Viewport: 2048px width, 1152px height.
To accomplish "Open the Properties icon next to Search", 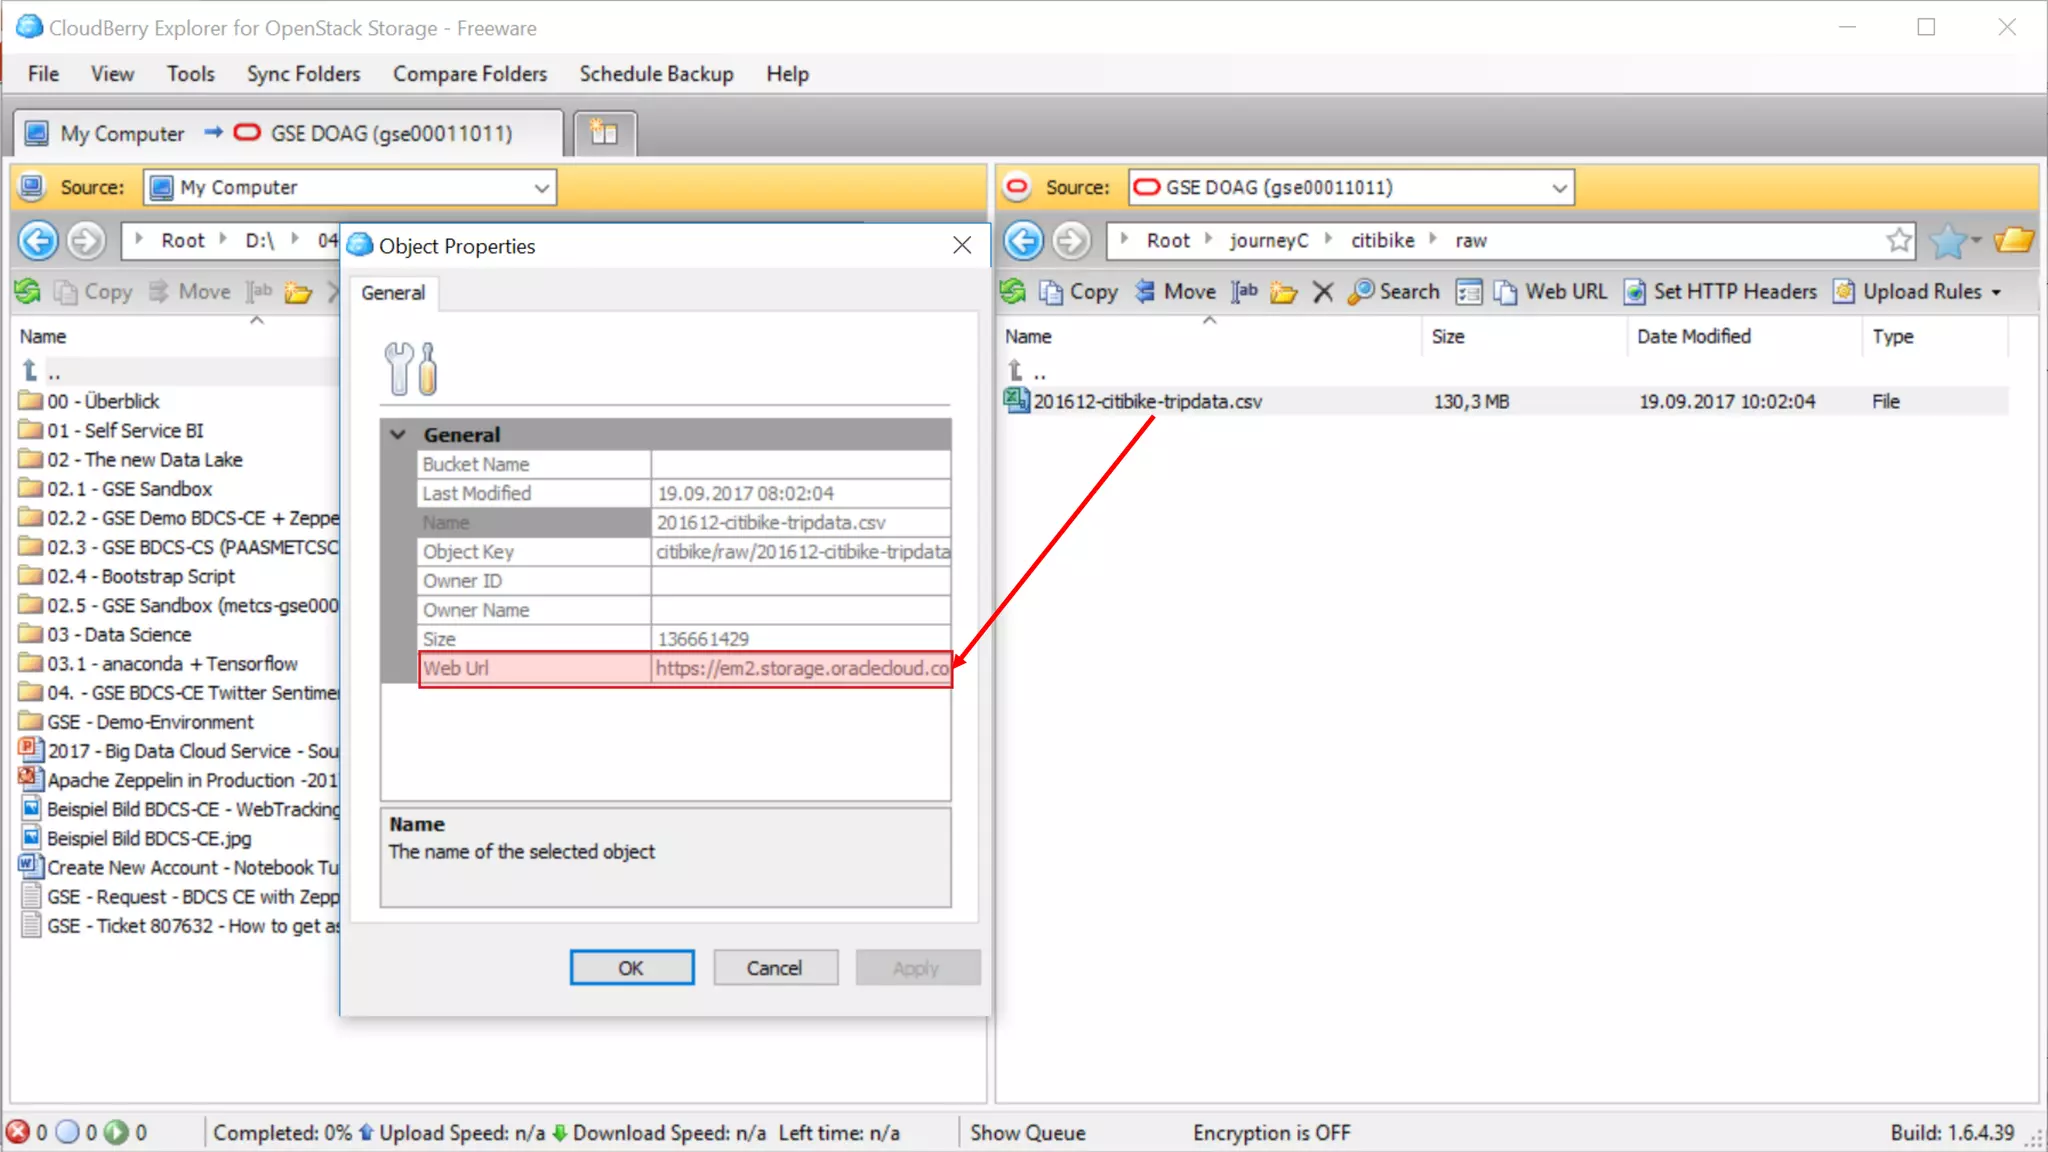I will (x=1469, y=291).
